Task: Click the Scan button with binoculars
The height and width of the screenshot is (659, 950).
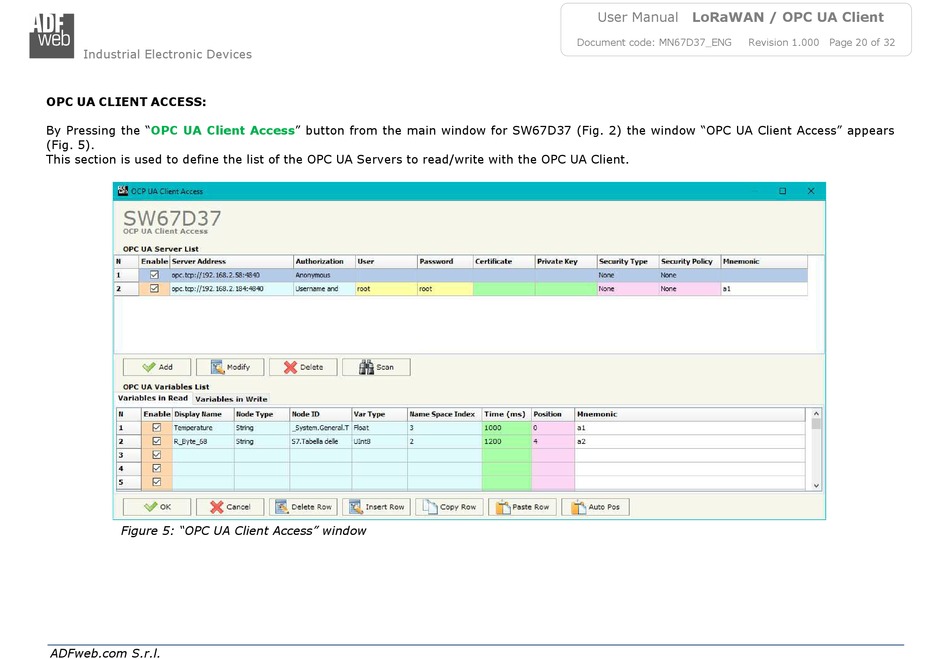Action: pyautogui.click(x=376, y=367)
